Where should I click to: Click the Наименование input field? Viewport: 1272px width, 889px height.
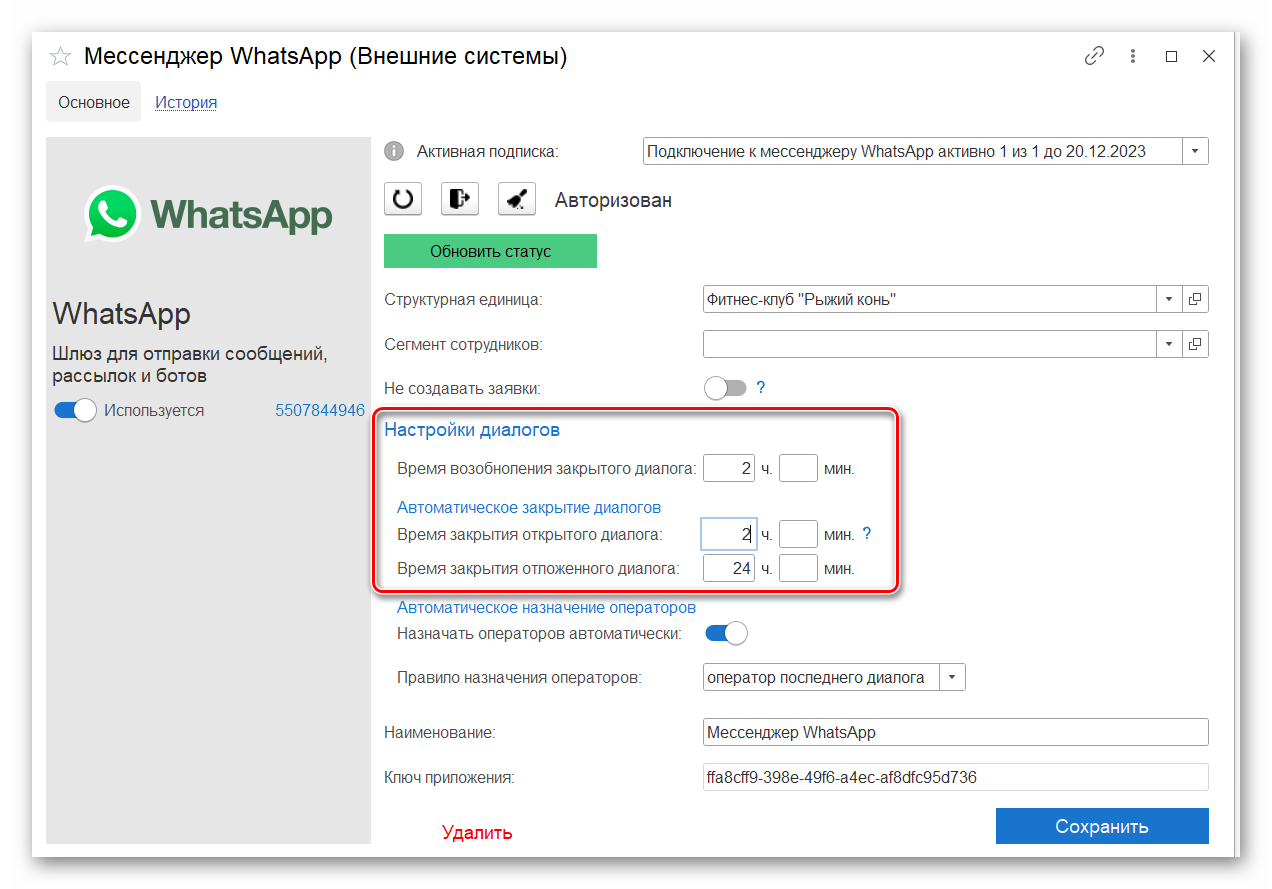click(x=956, y=732)
